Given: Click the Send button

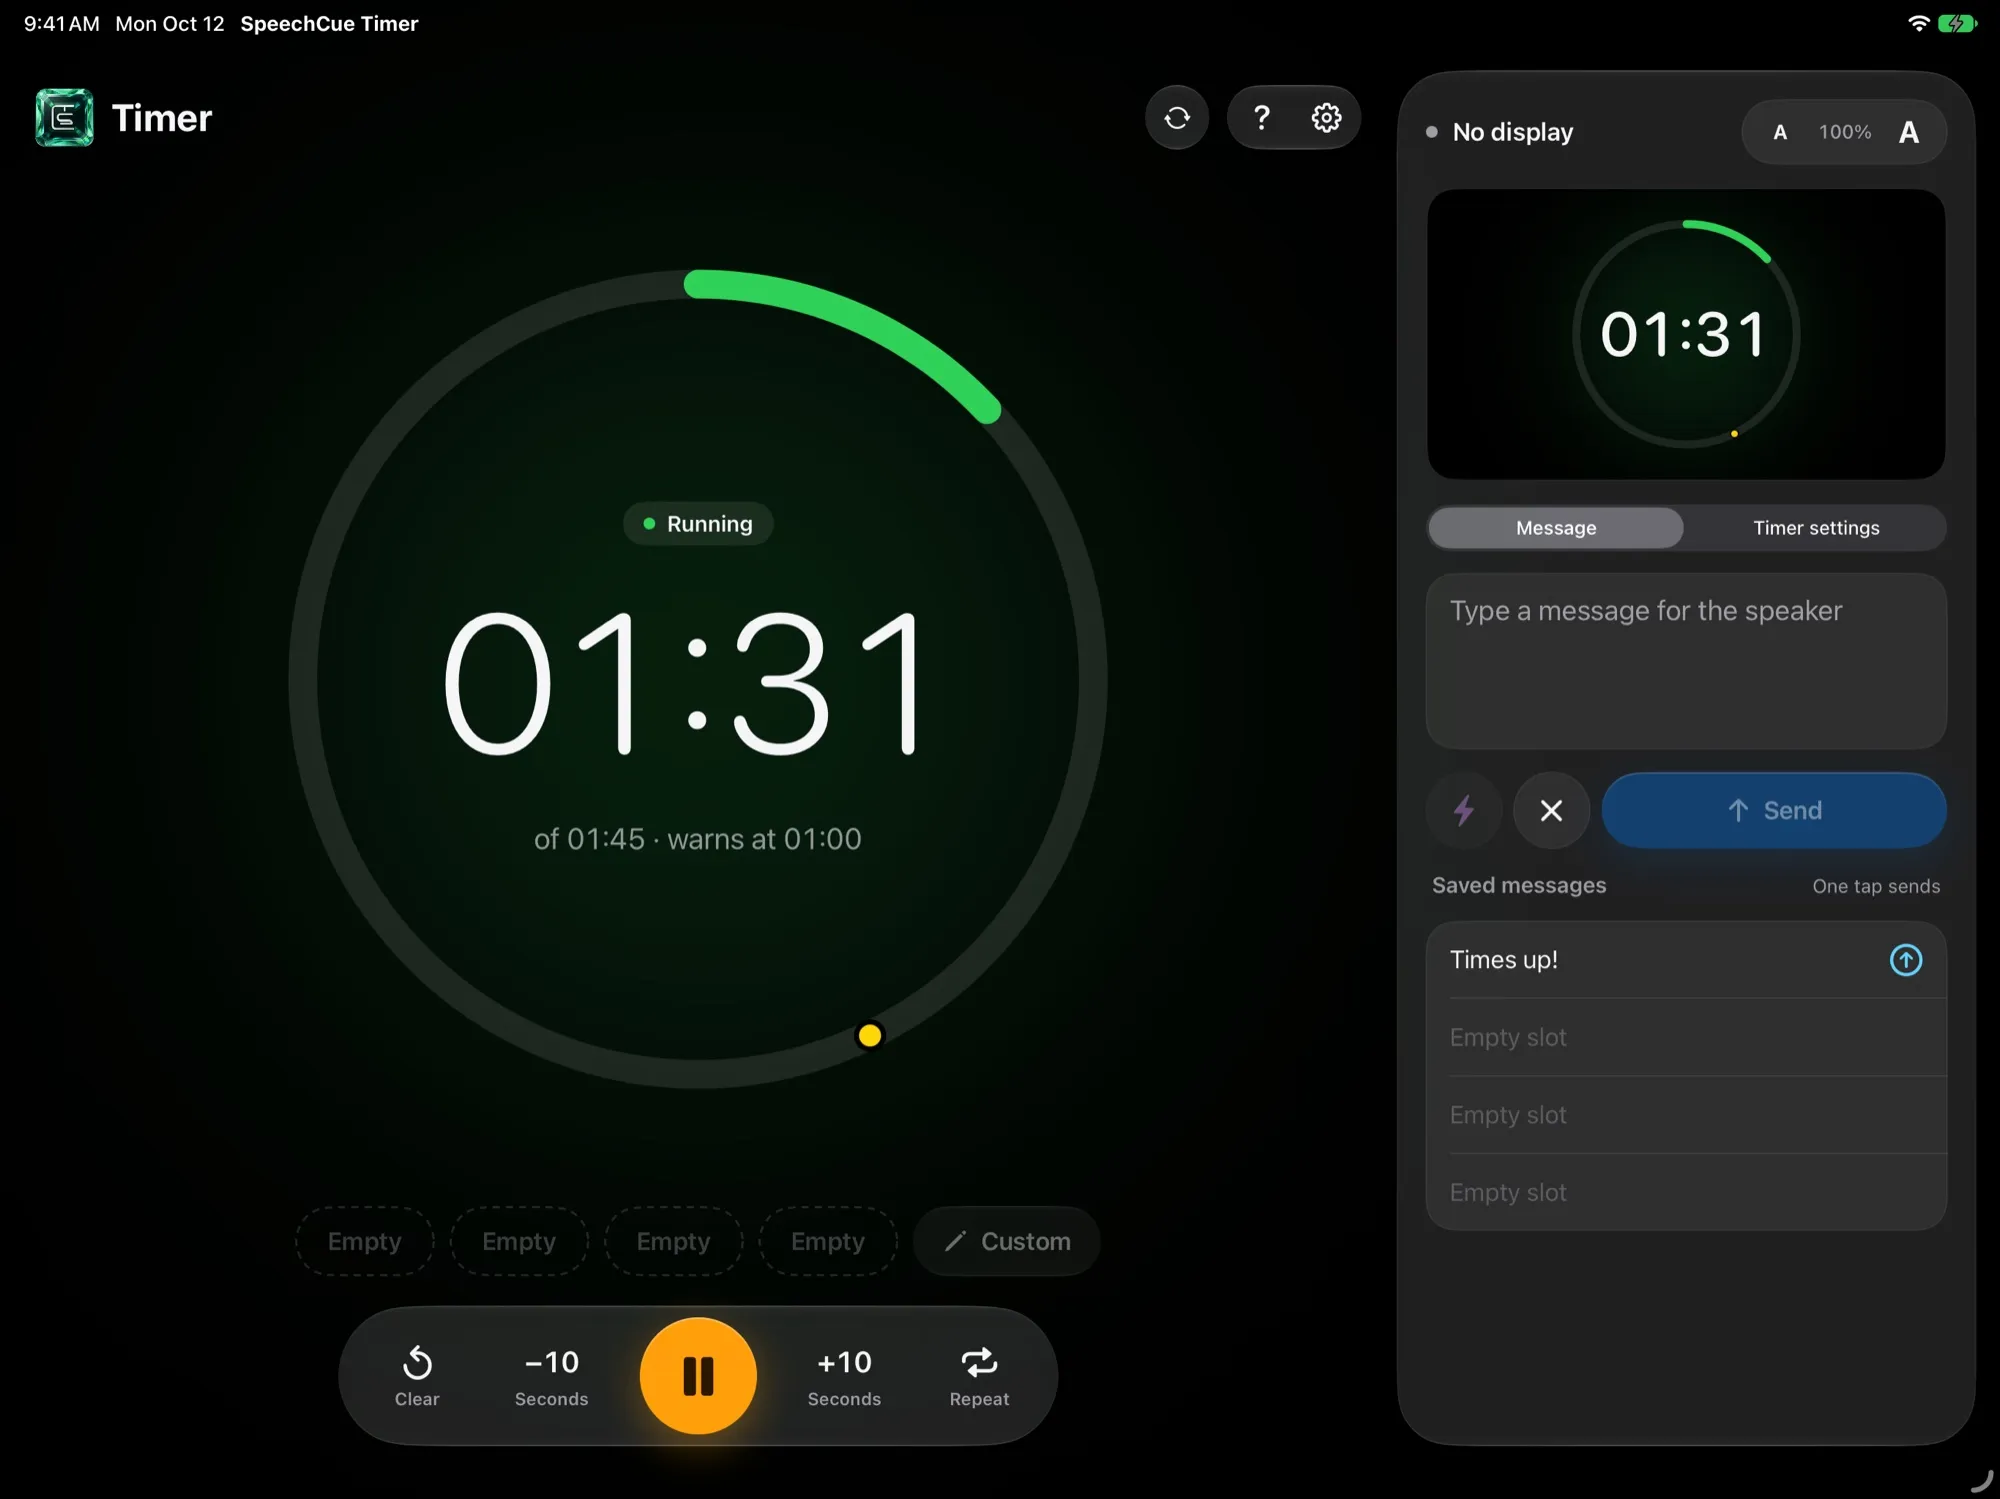Looking at the screenshot, I should pos(1774,810).
